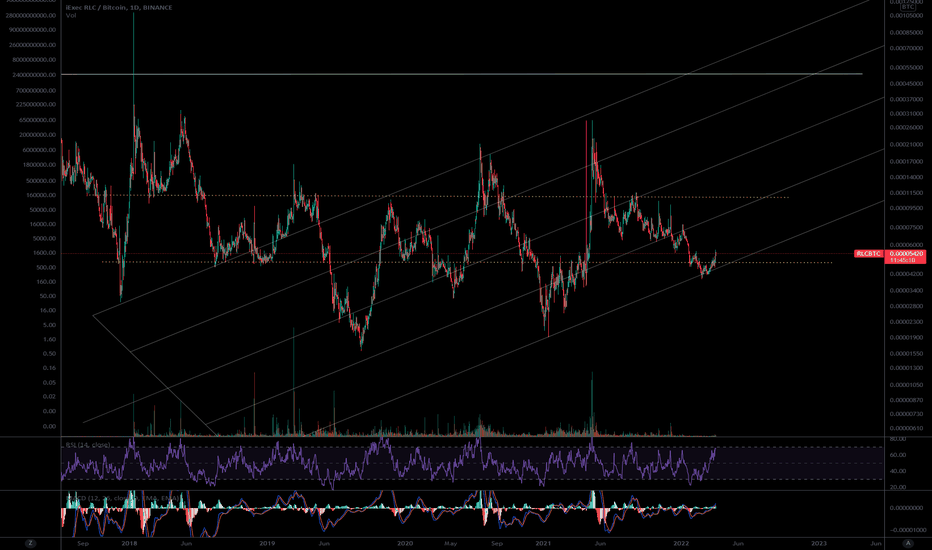Click the timezone Z icon

tap(30, 543)
